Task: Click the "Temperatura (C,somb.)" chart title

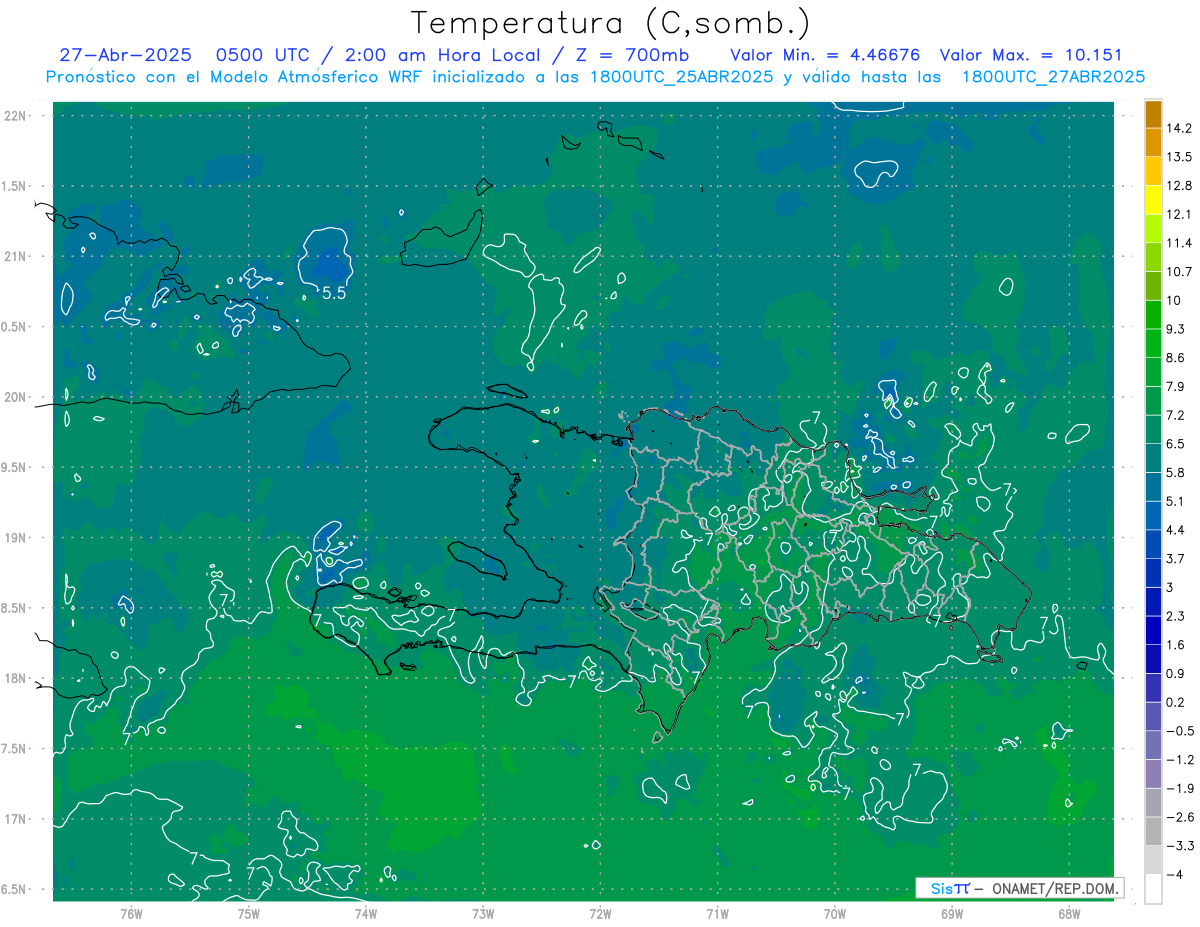Action: pyautogui.click(x=611, y=22)
